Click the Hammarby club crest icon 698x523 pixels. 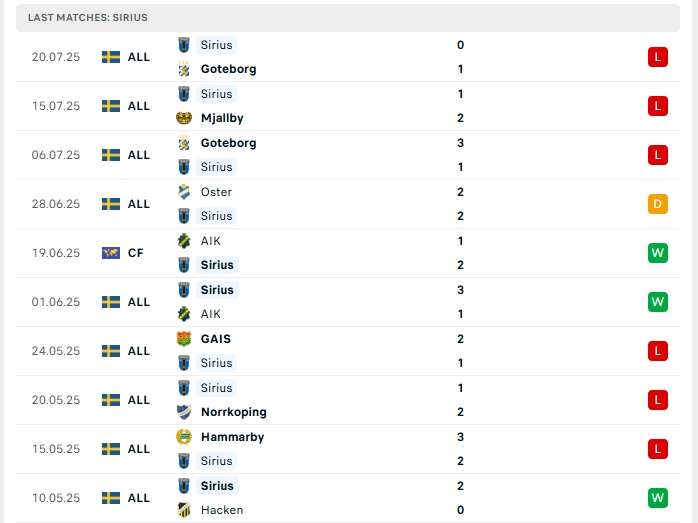(x=184, y=437)
